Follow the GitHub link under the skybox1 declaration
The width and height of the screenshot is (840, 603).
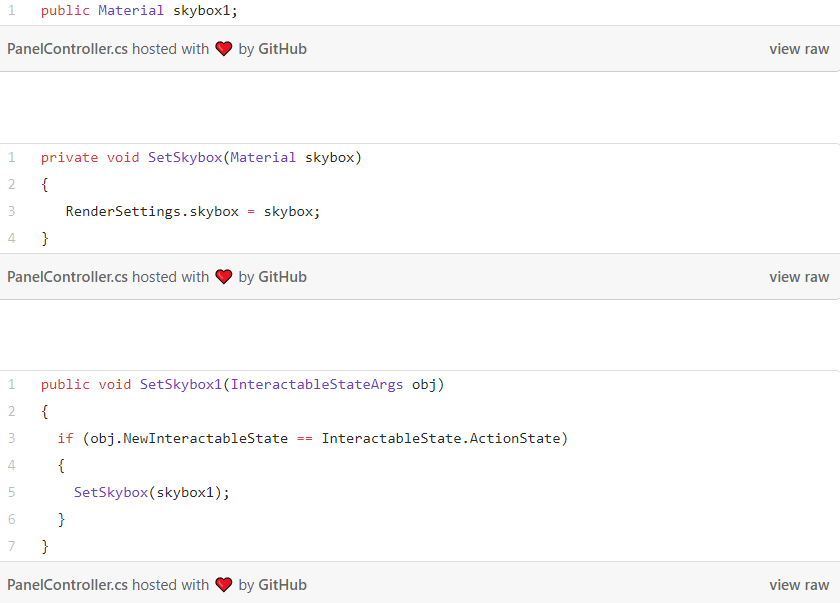282,49
